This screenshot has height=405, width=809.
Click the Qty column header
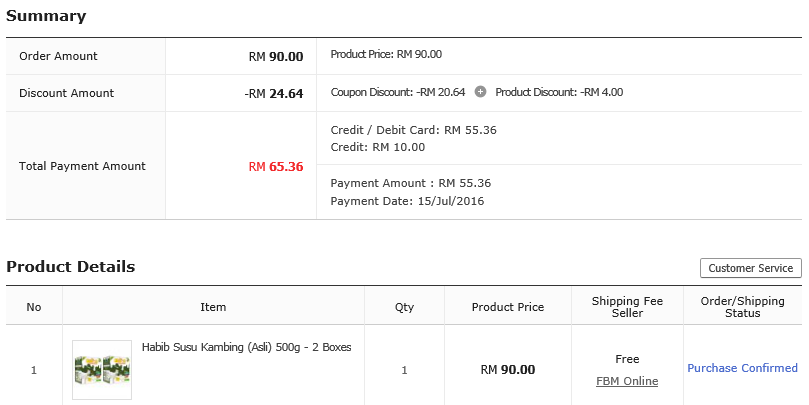(404, 307)
